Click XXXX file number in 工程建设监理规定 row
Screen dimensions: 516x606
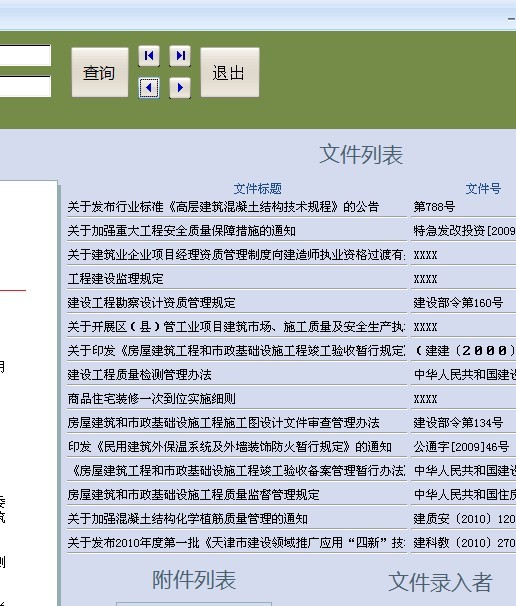click(463, 279)
